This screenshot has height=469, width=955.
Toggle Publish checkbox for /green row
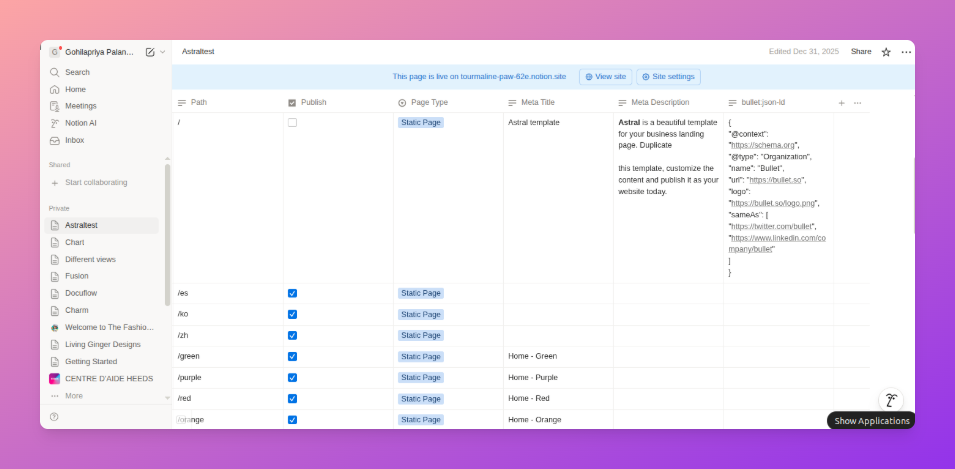tap(292, 356)
